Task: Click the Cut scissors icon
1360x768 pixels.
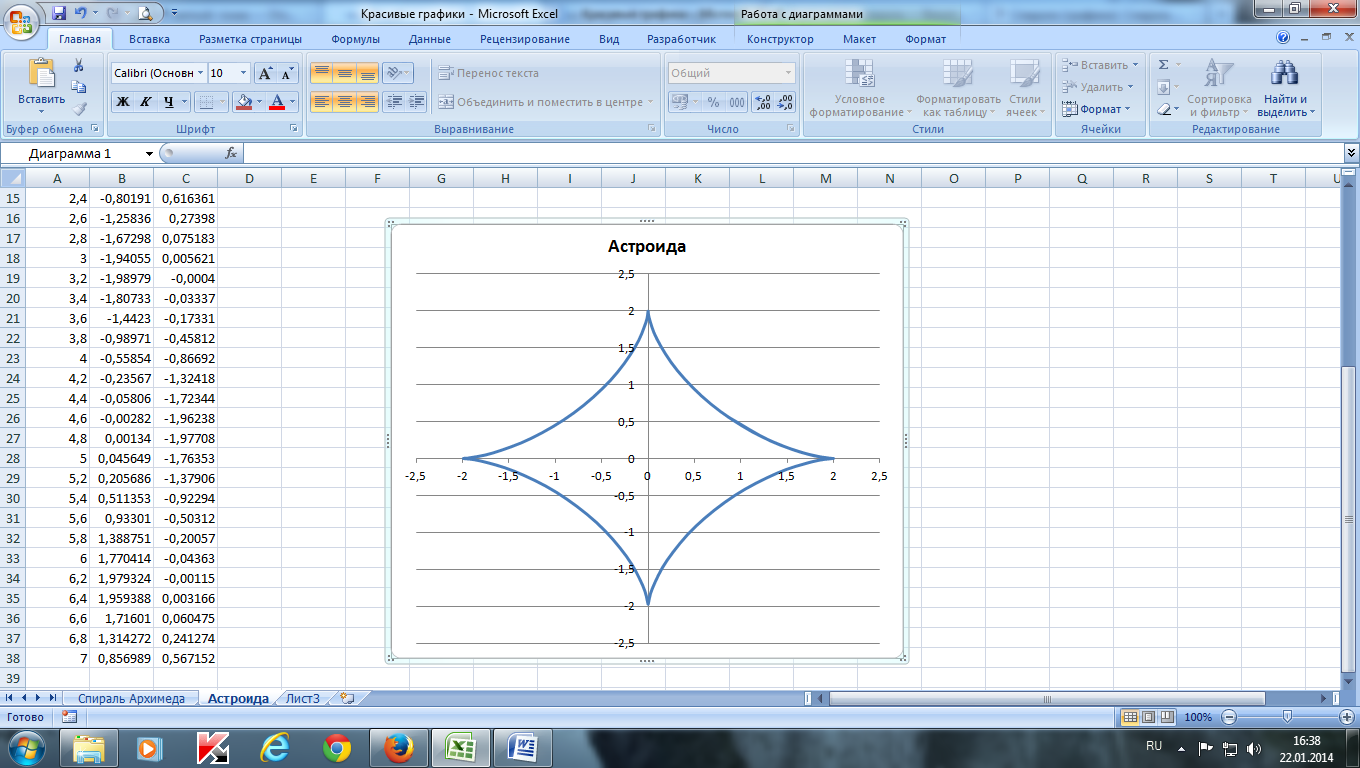Action: coord(79,65)
